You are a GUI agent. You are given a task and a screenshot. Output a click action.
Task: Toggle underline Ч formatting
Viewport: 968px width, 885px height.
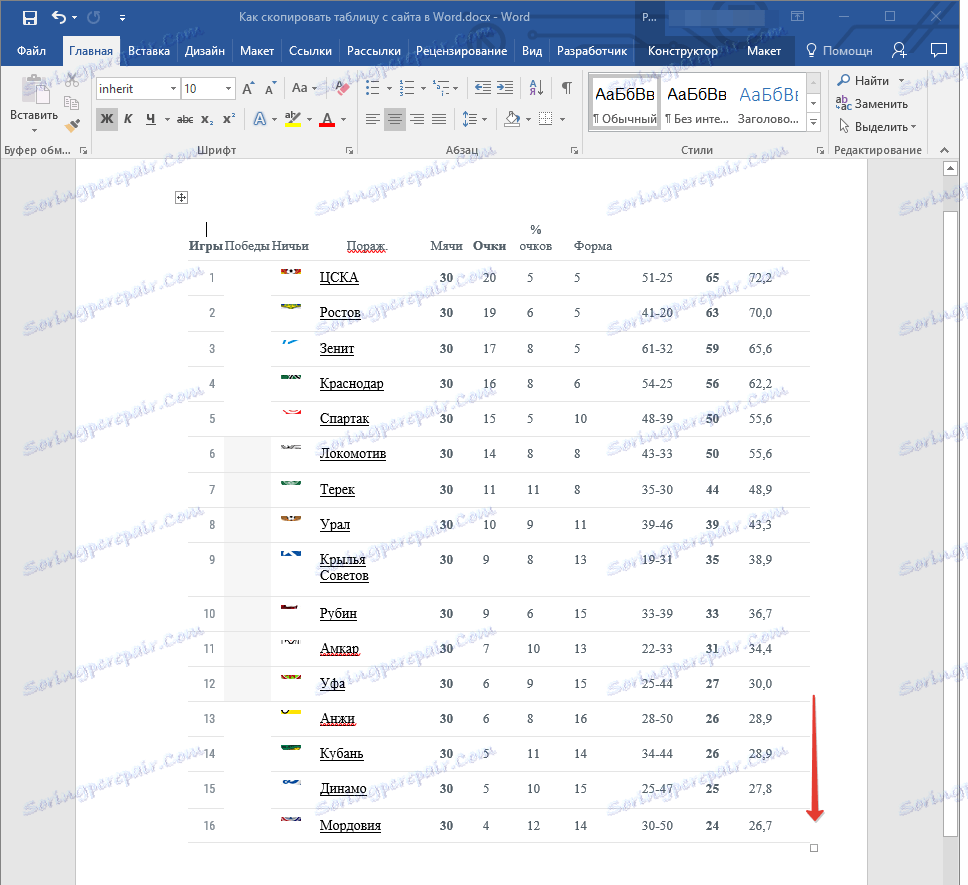tap(151, 118)
